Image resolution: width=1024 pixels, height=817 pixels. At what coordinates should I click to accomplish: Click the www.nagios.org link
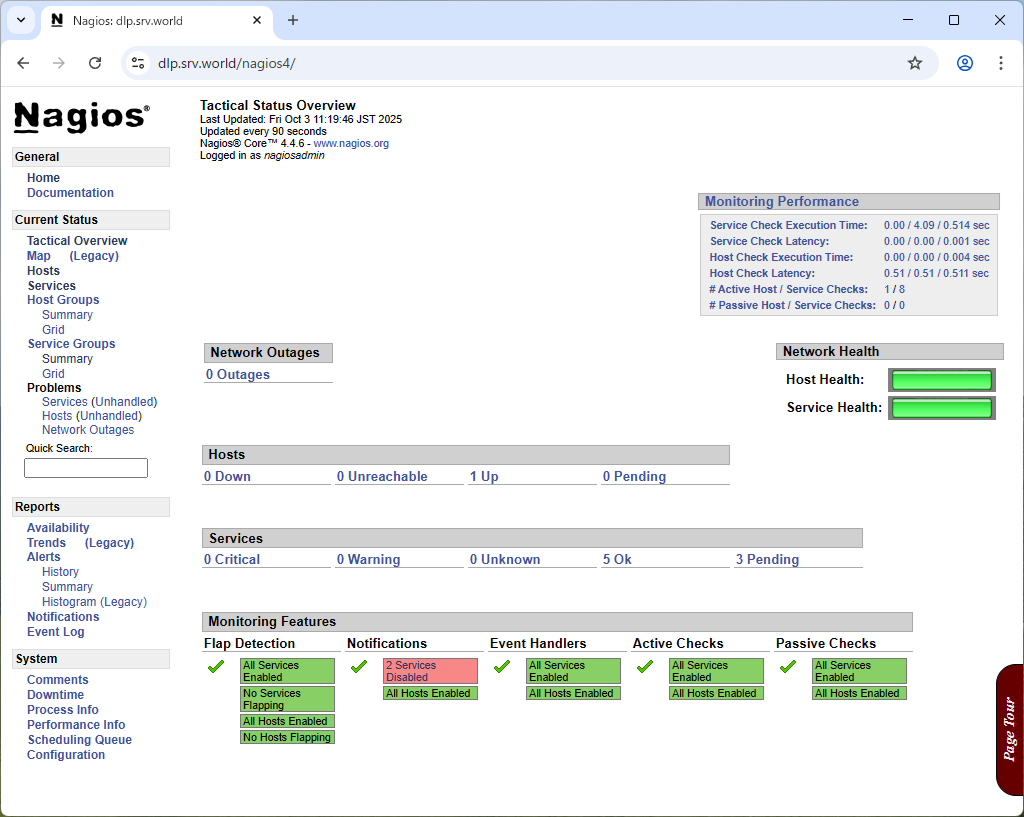351,144
